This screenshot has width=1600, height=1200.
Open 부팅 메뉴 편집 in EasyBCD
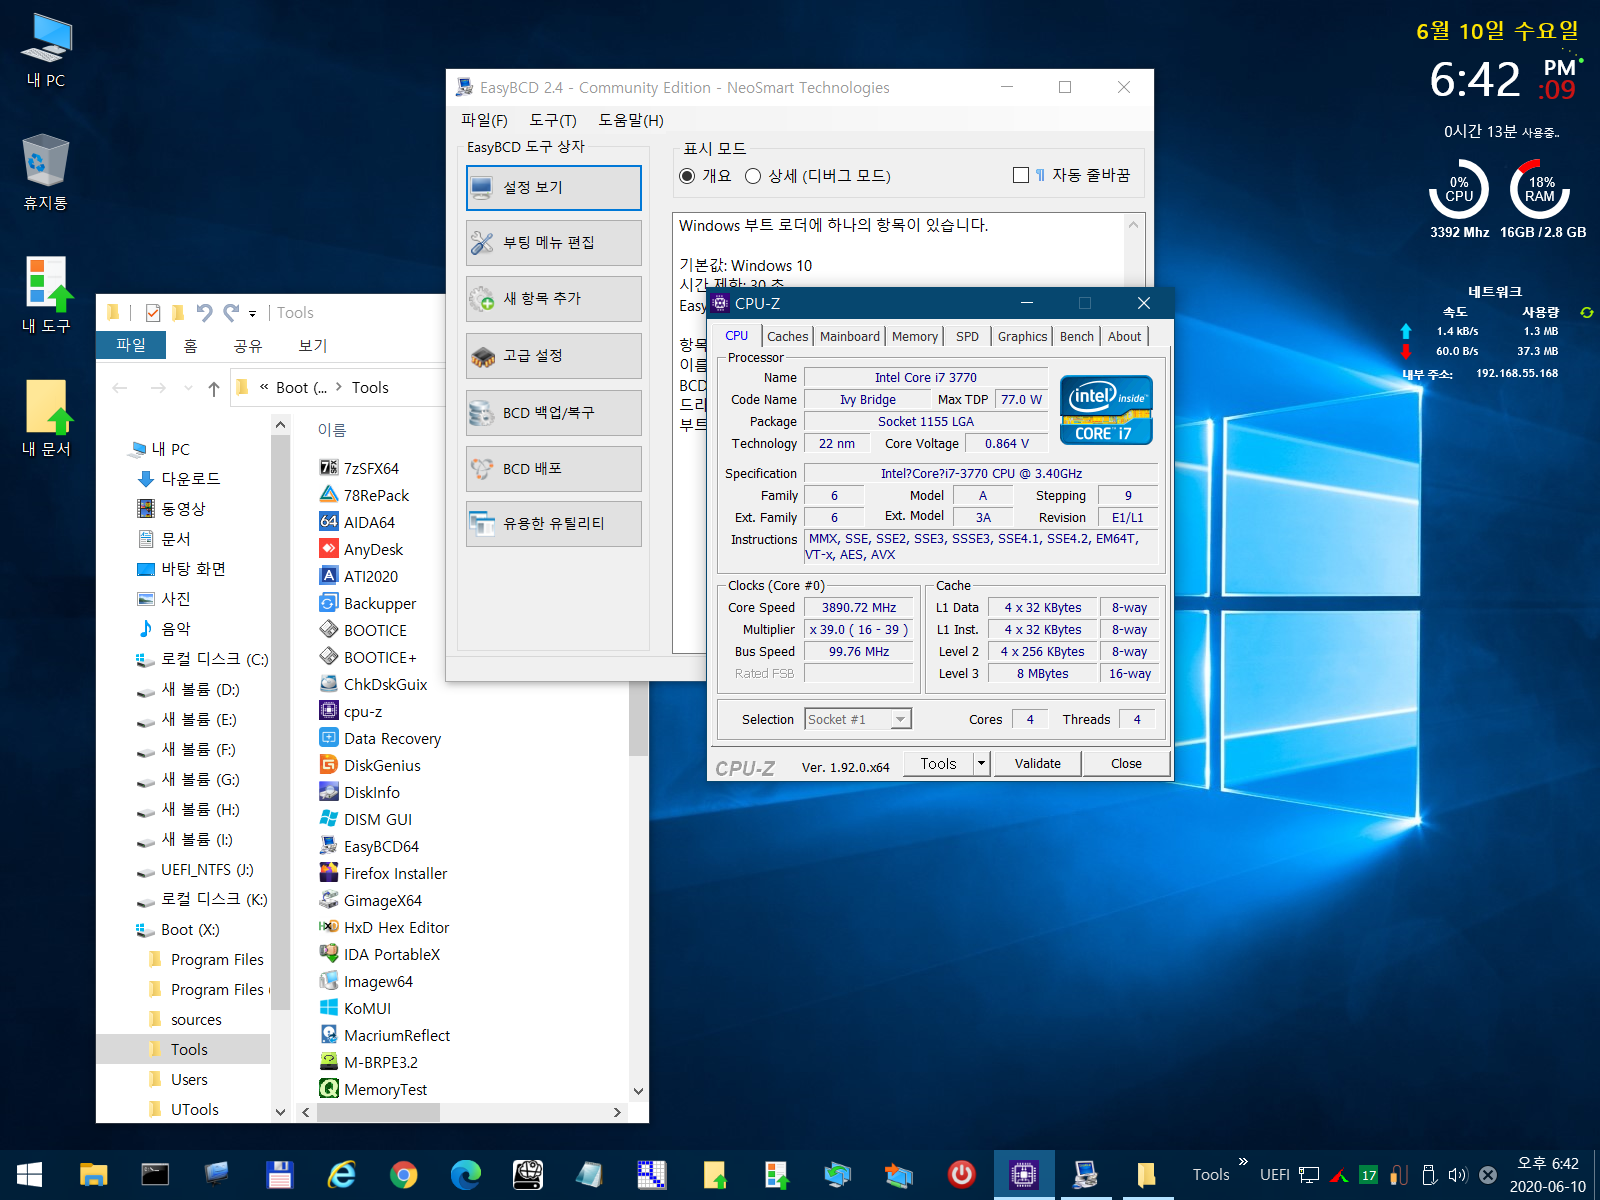click(x=553, y=243)
